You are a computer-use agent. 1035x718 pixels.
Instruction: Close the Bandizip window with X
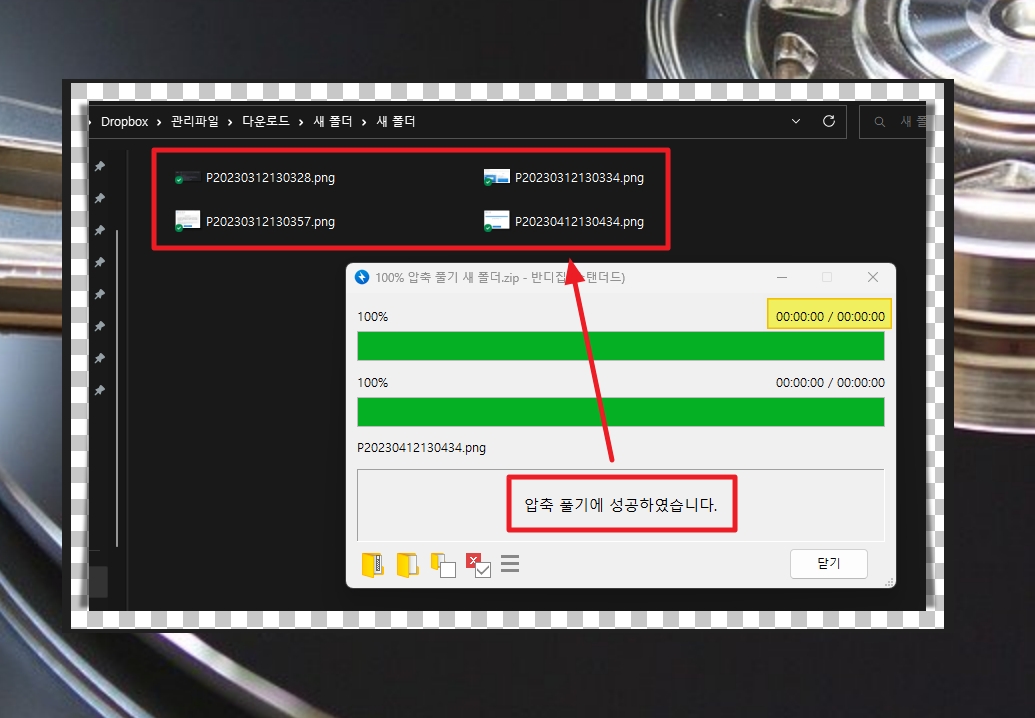click(873, 277)
